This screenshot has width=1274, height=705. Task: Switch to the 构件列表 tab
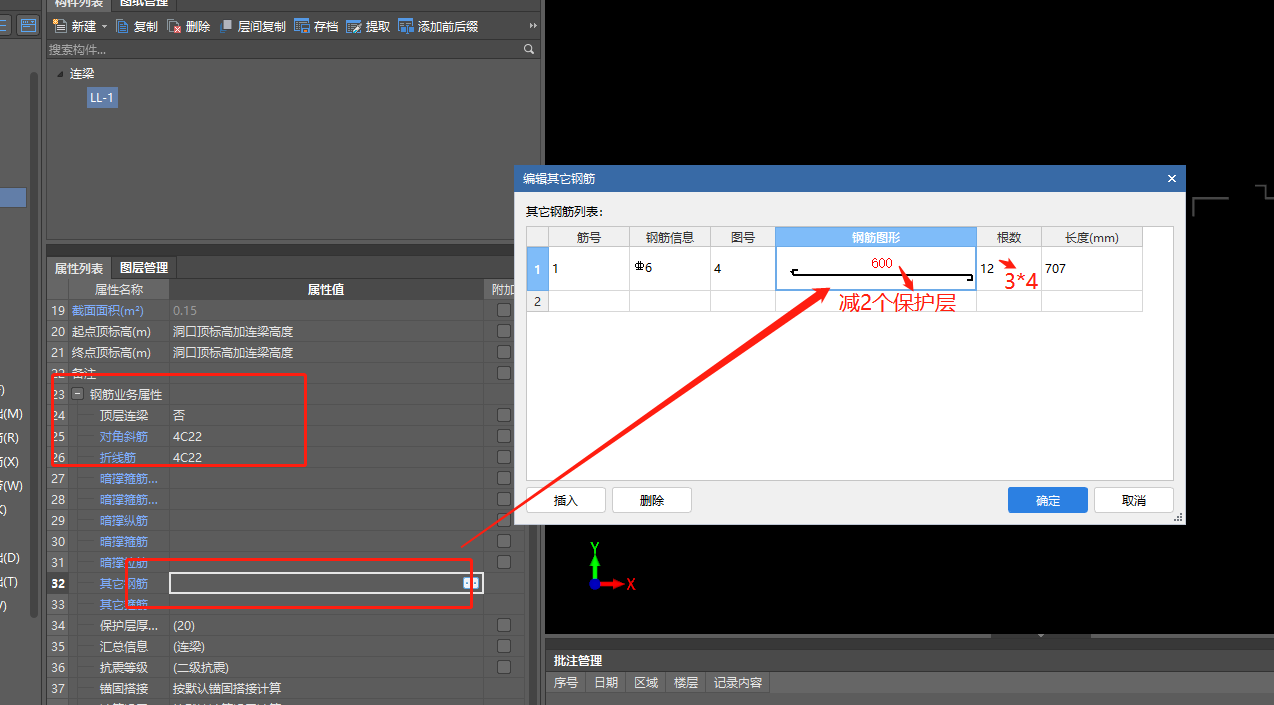[79, 4]
